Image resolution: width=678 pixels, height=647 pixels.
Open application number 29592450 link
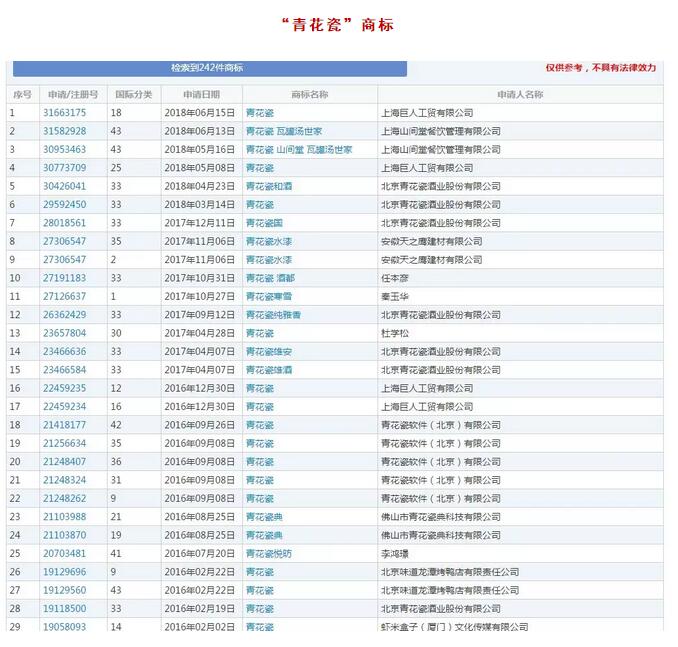pos(64,205)
